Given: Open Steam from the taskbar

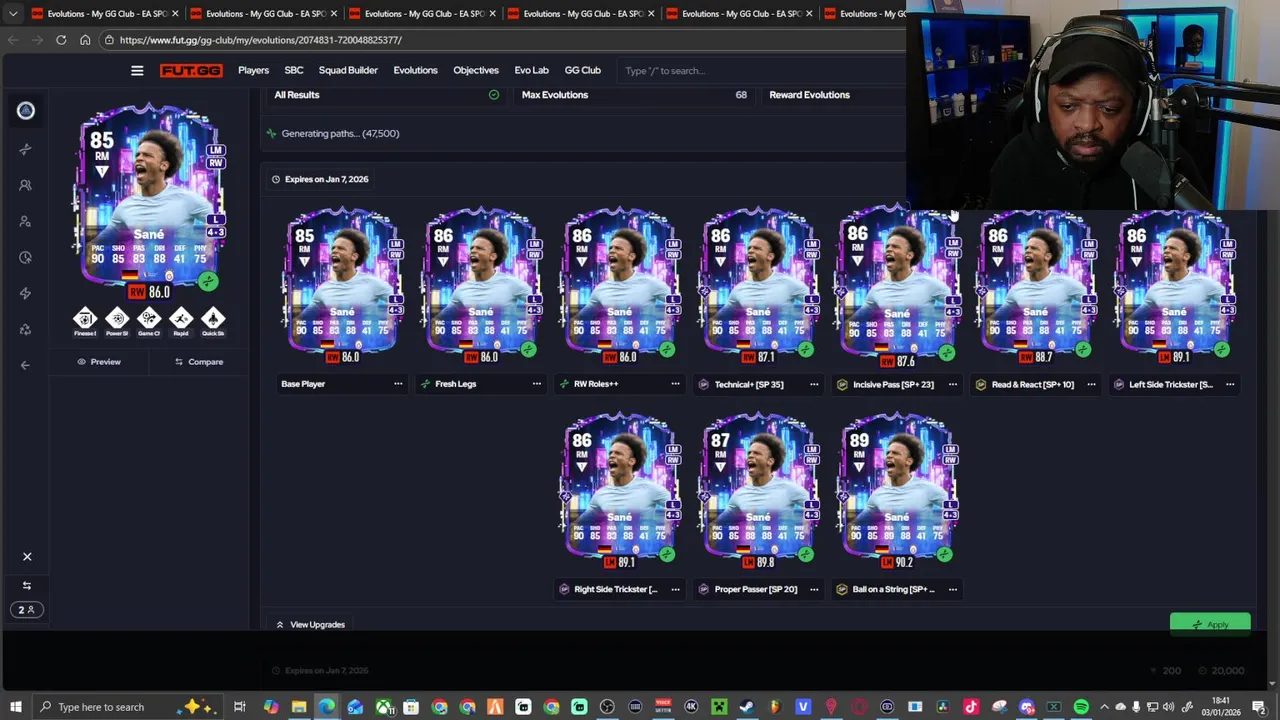Looking at the screenshot, I should [747, 707].
